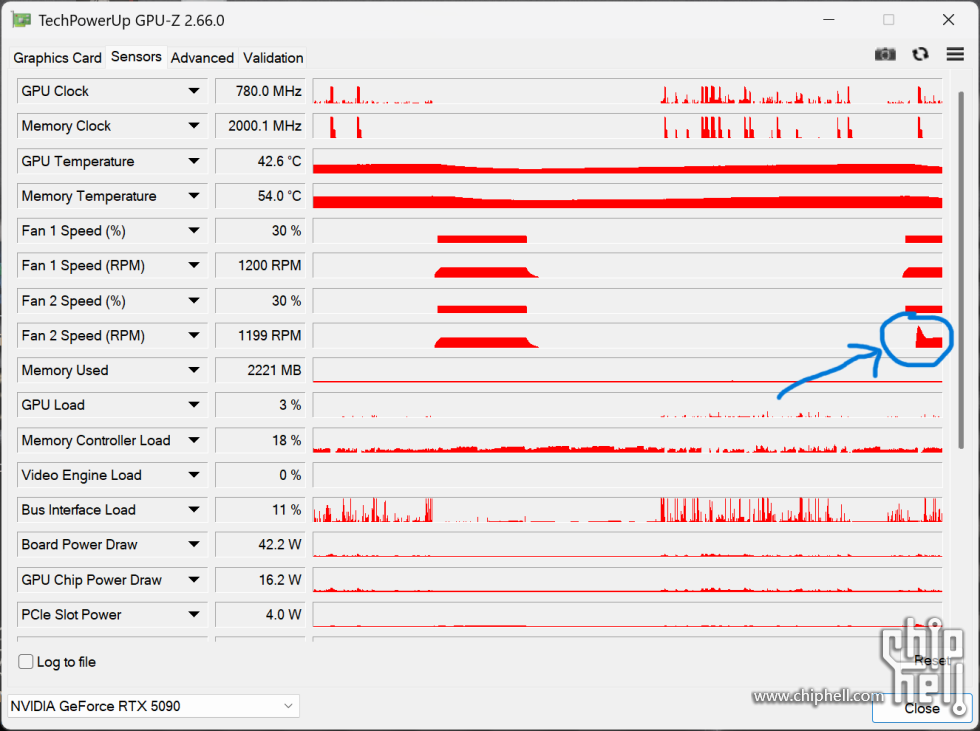Open the Board Power Draw dropdown
This screenshot has height=731, width=980.
[194, 545]
